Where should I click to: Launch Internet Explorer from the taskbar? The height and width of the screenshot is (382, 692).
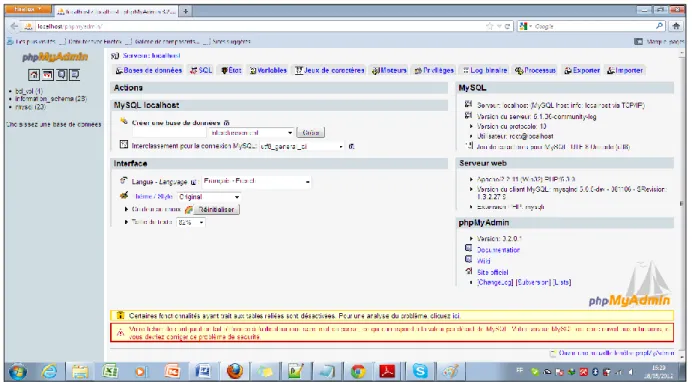[49, 371]
